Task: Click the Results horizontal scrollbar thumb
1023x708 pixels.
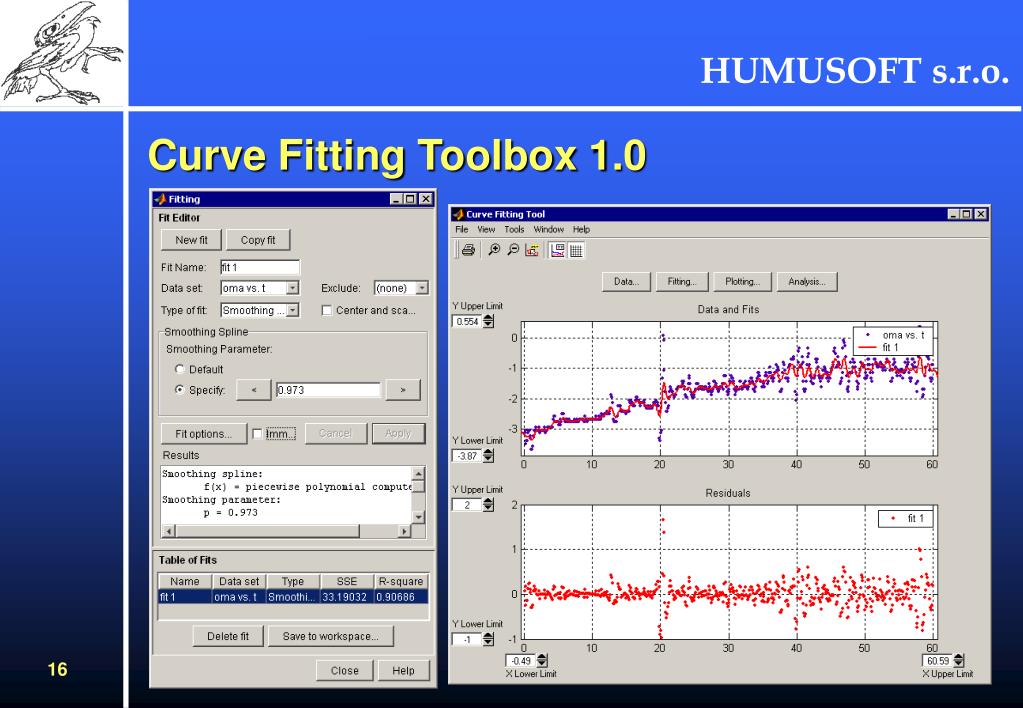Action: (x=267, y=531)
